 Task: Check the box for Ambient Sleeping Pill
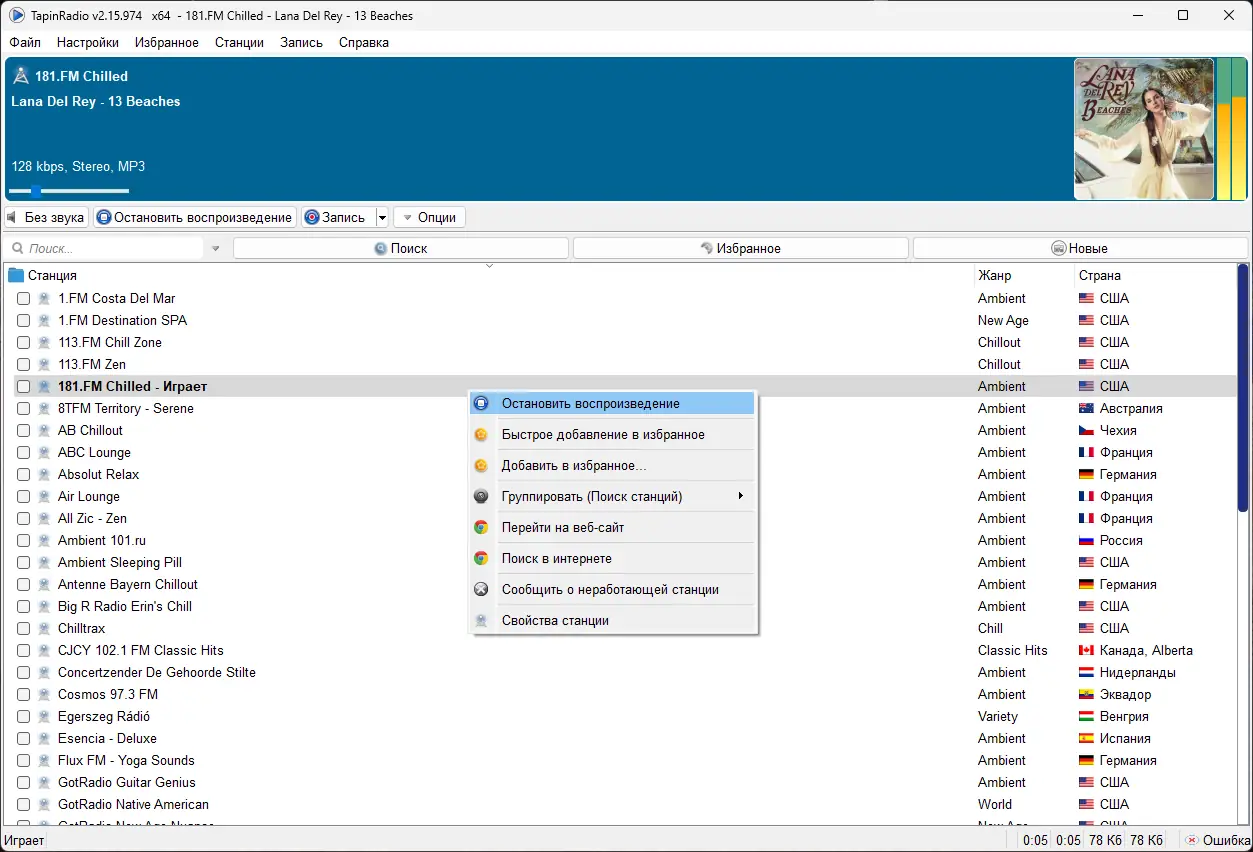click(23, 562)
